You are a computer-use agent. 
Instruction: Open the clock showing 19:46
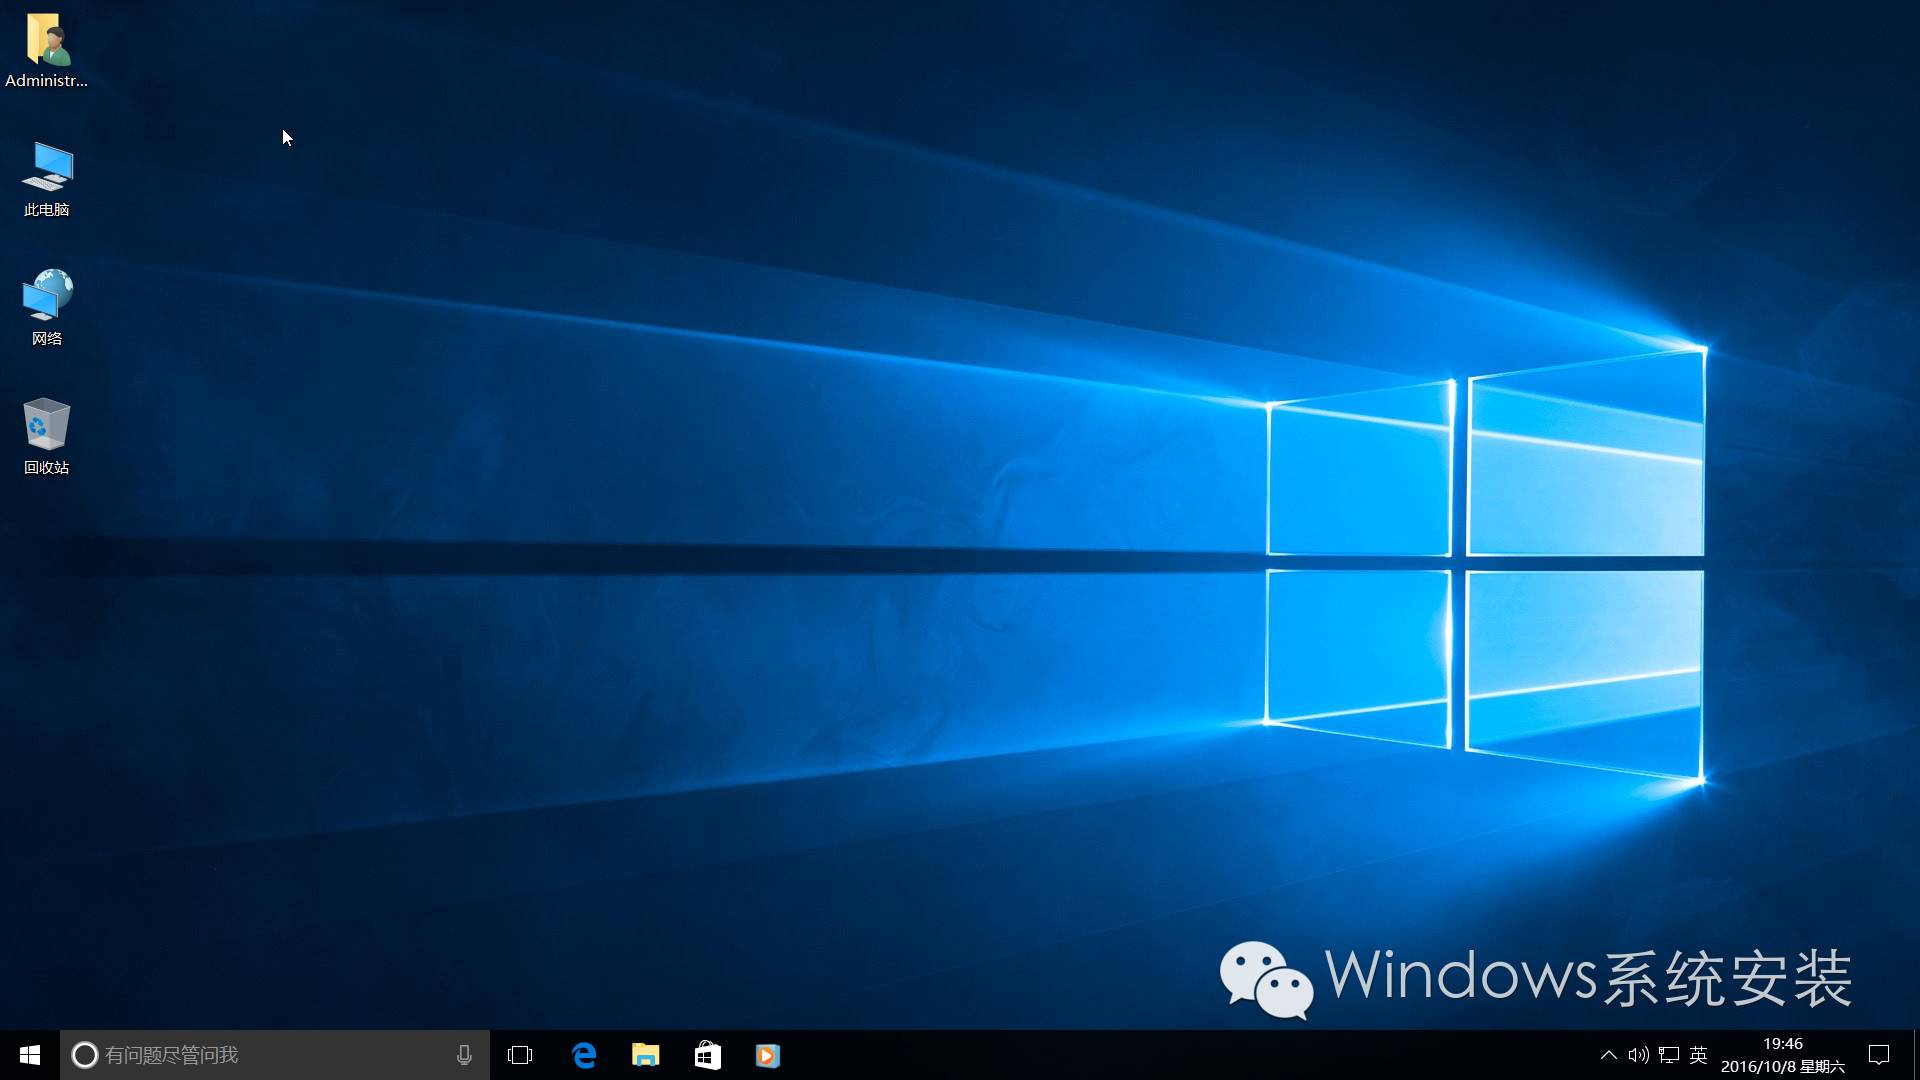point(1783,1055)
